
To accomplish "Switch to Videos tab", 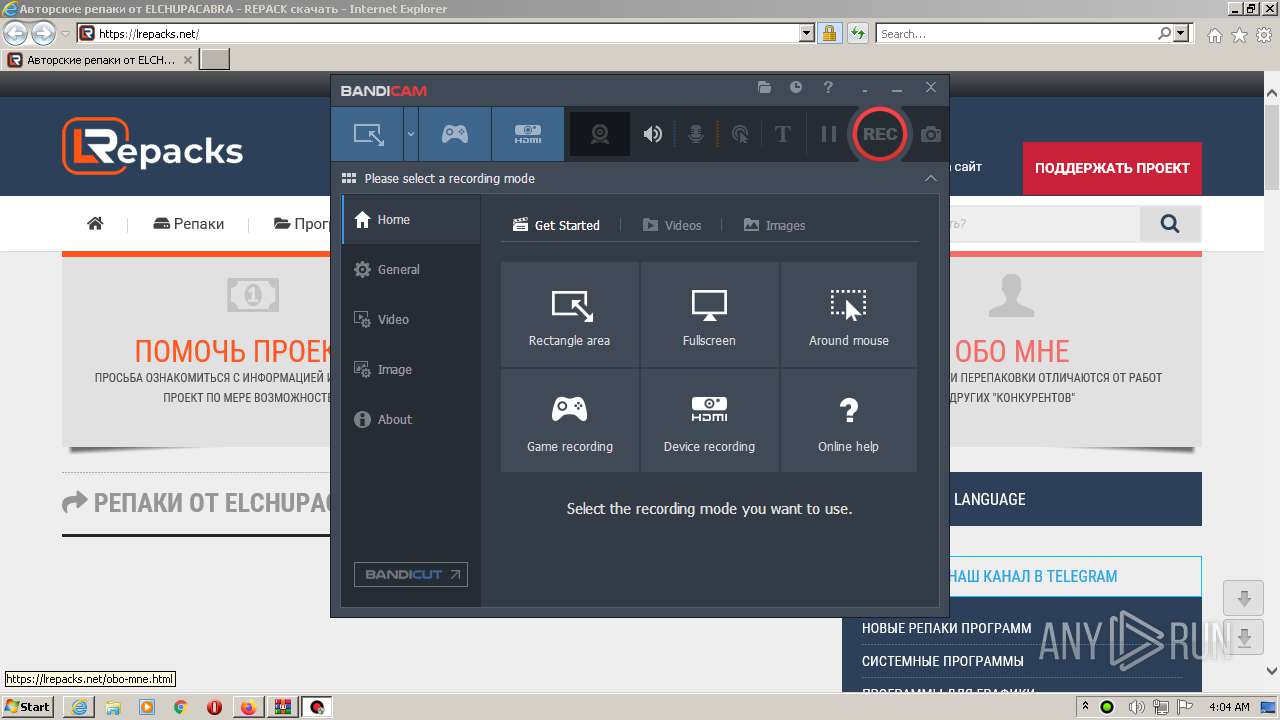I will pyautogui.click(x=672, y=225).
